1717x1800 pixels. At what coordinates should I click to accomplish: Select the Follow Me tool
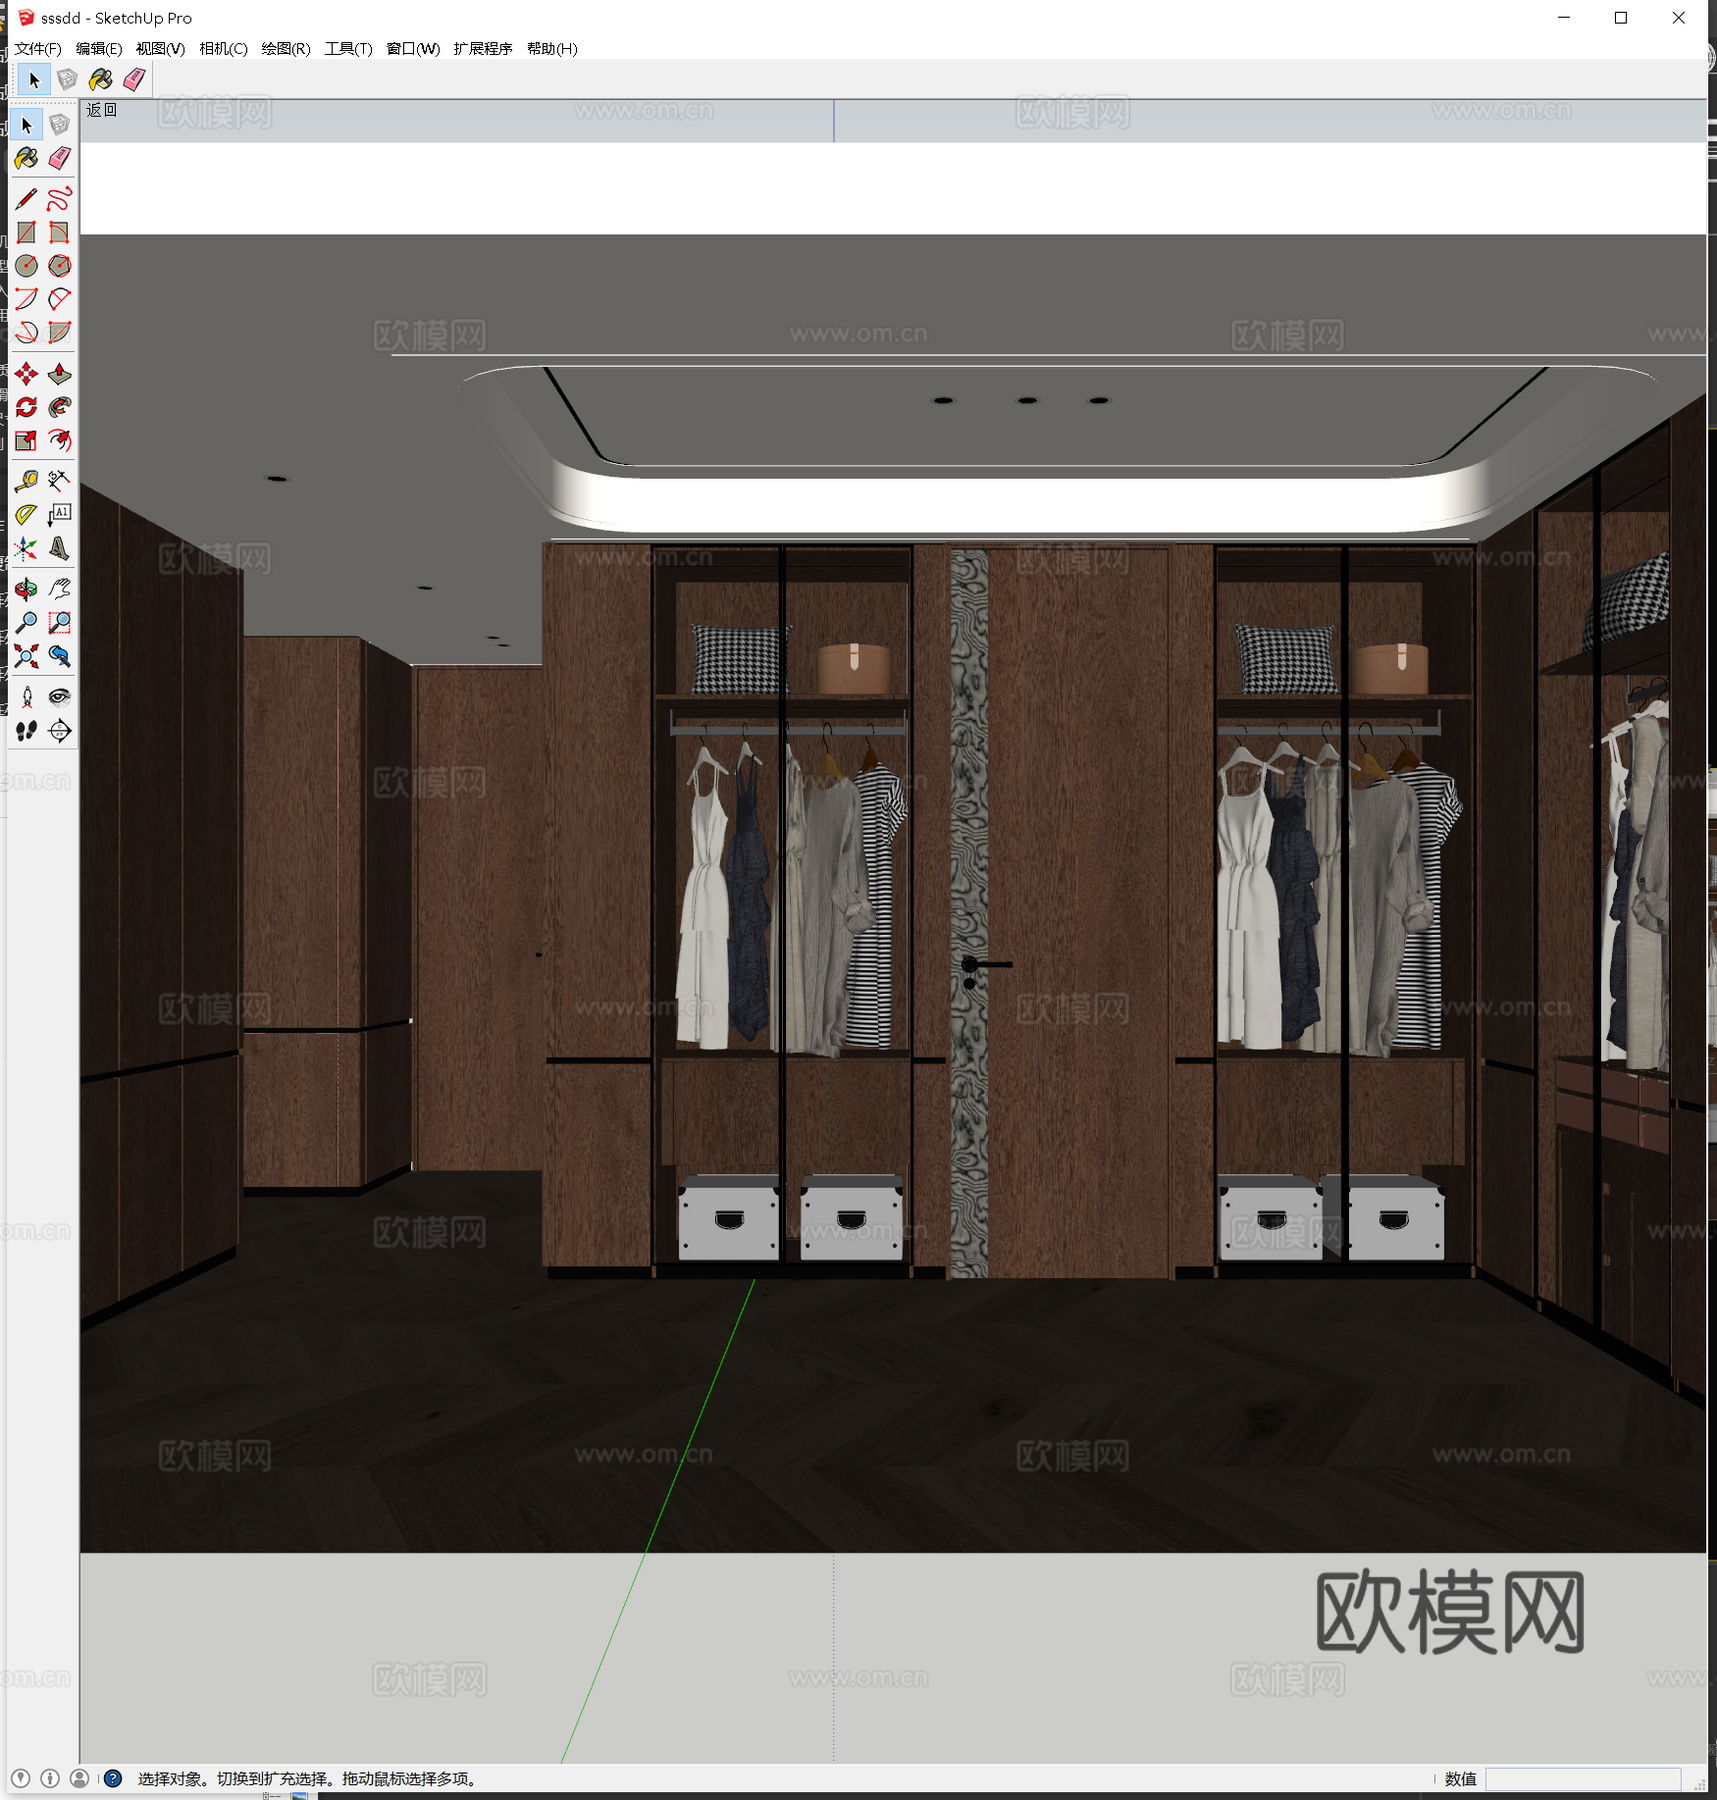[x=60, y=407]
